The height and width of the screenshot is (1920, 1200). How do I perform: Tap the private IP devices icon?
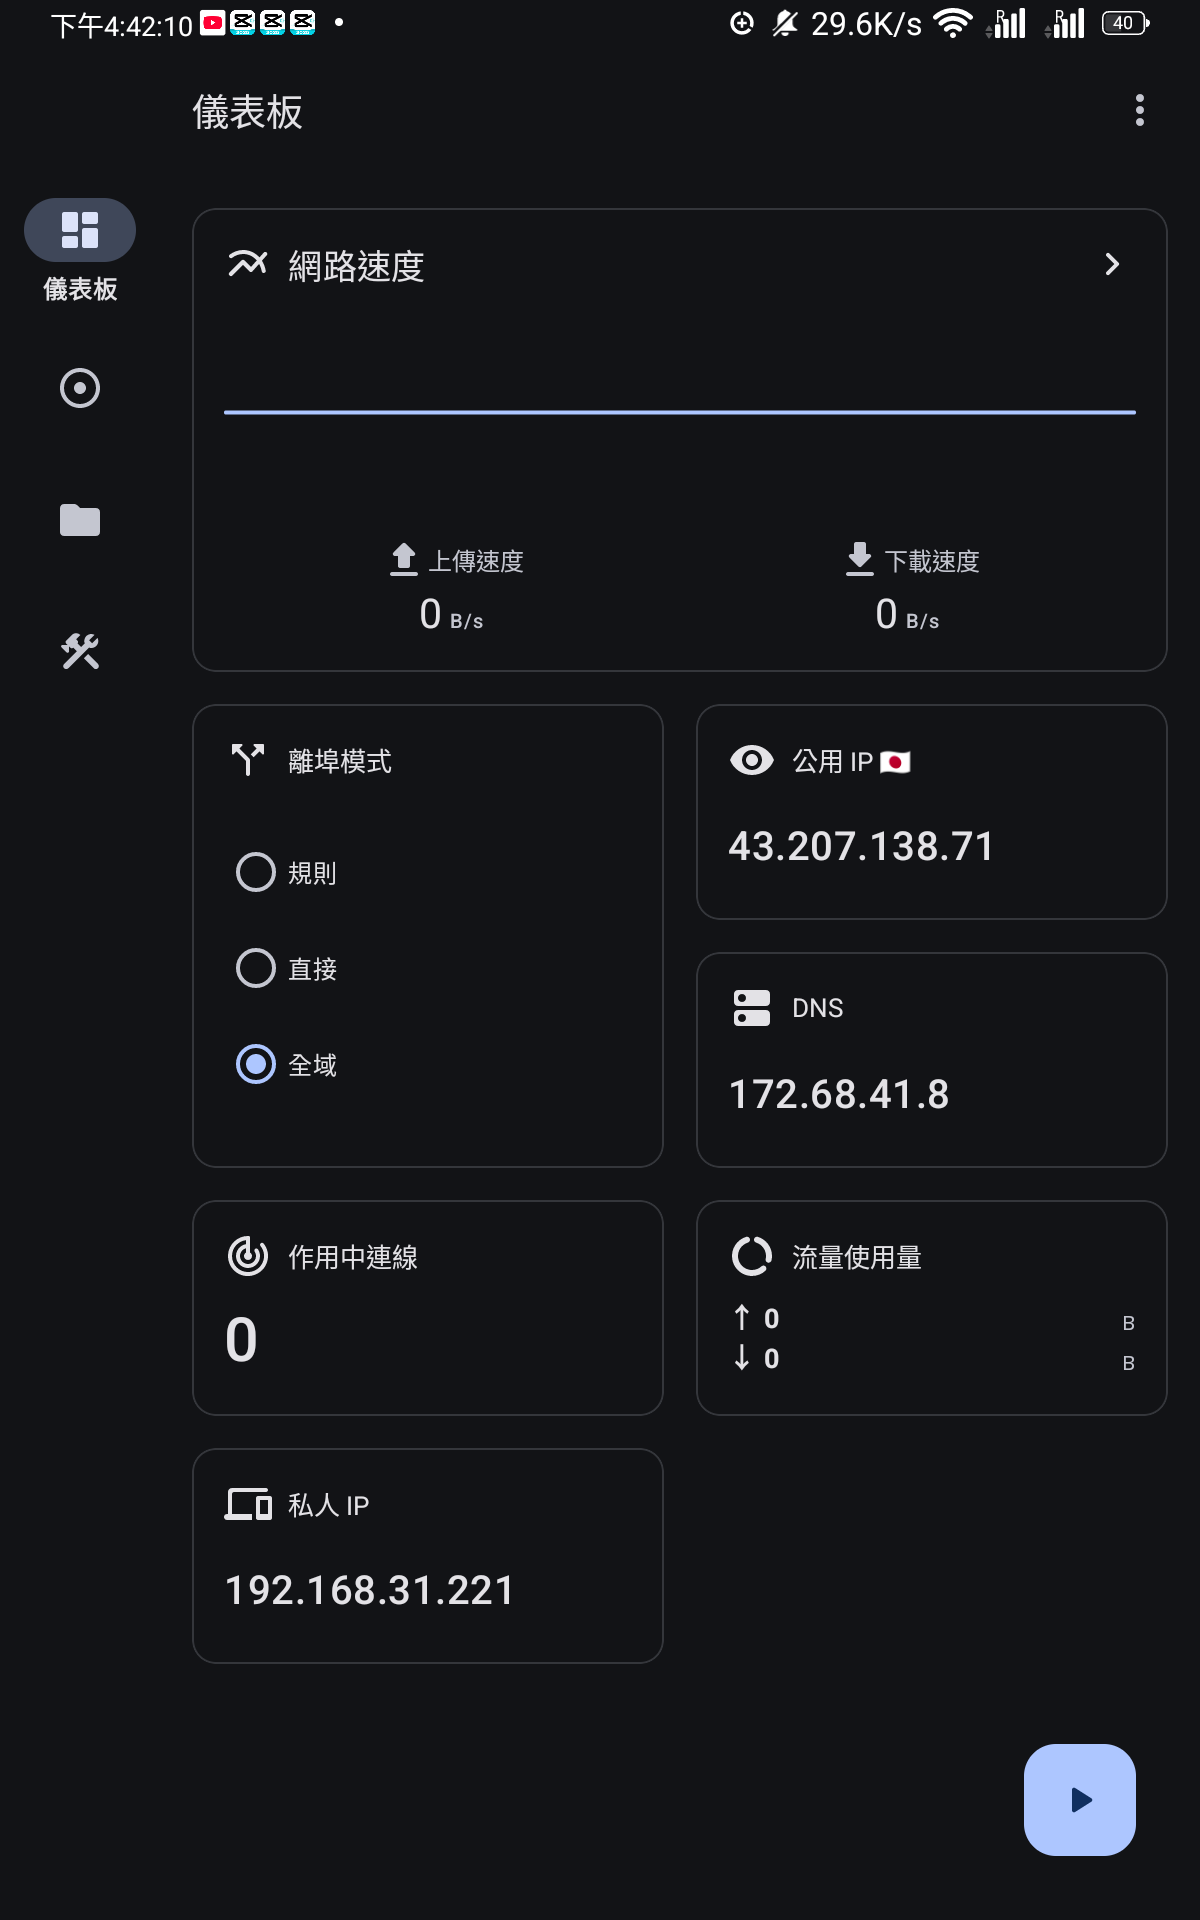click(x=248, y=1504)
